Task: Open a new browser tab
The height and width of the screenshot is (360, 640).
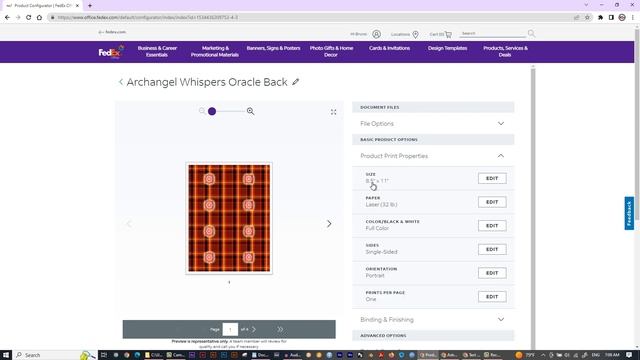Action: (90, 6)
